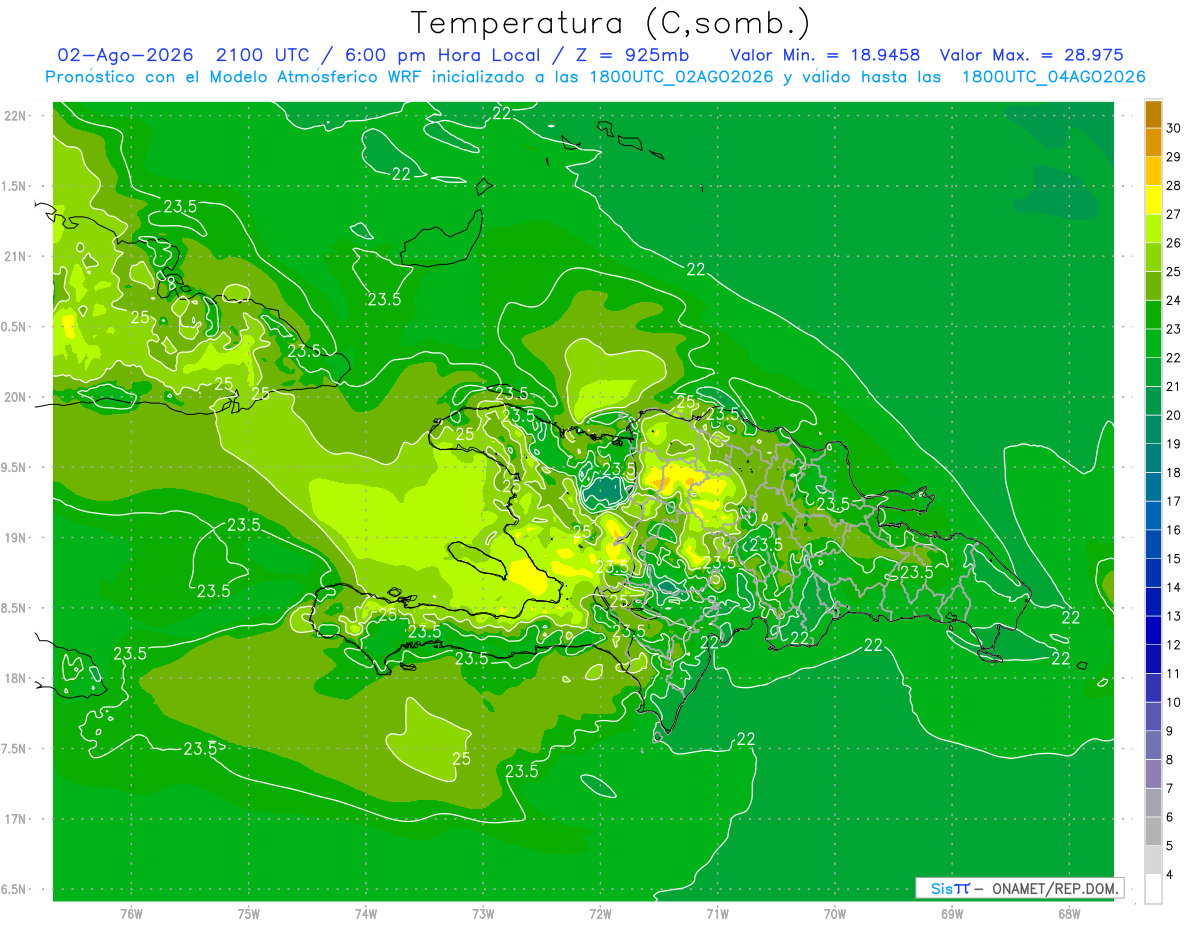The image size is (1200, 927).
Task: Click the "17N" latitude axis label
Action: (17, 819)
